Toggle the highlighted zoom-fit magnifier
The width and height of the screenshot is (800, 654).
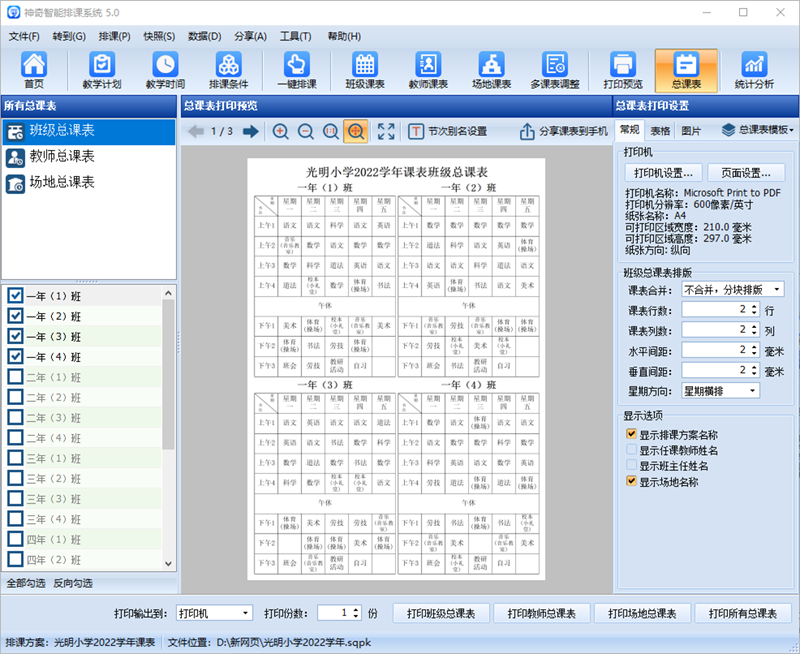click(356, 132)
